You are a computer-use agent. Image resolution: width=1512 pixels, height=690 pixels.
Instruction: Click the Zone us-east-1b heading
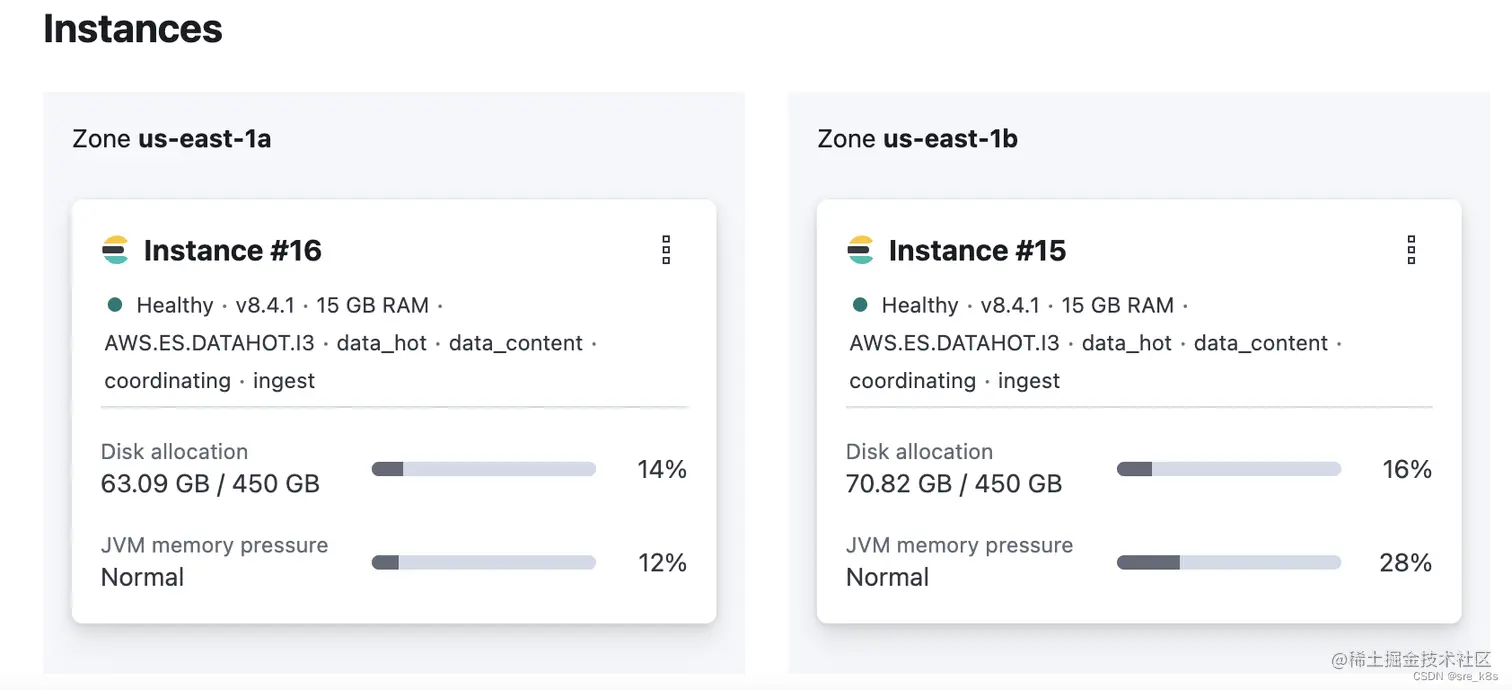pos(917,138)
